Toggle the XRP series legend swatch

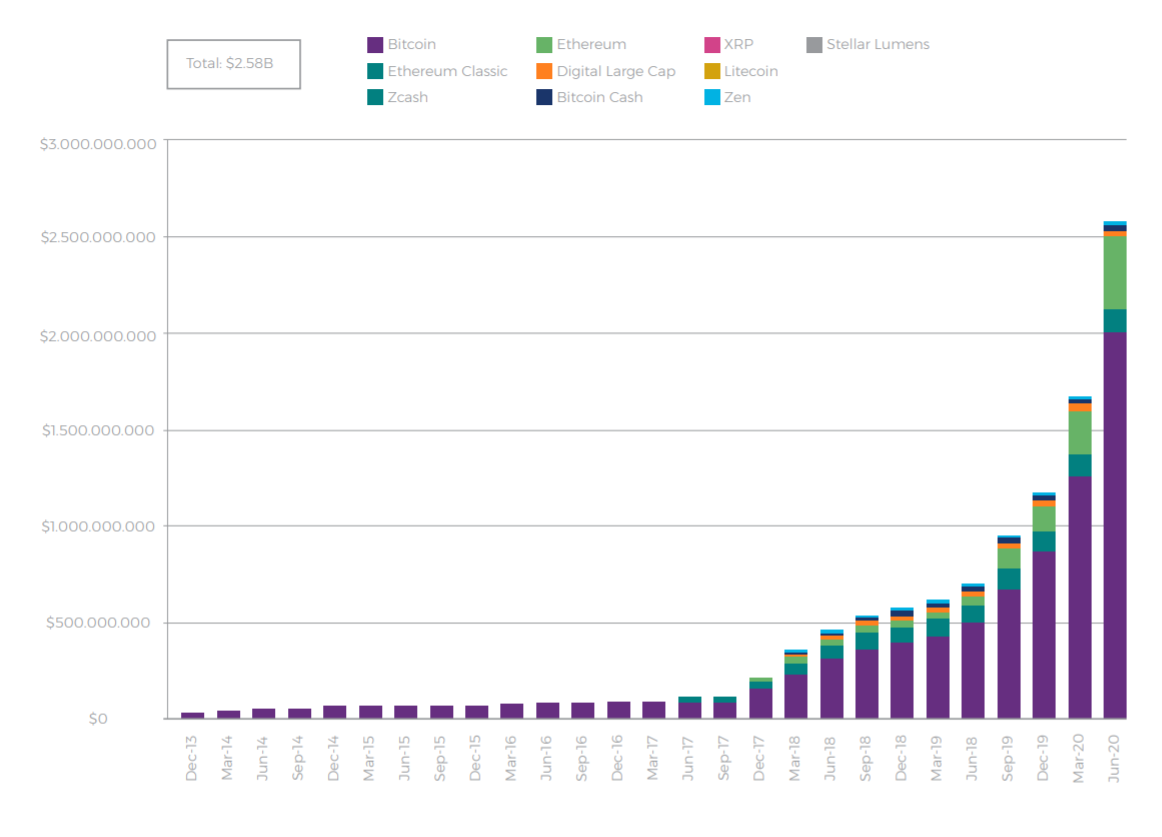(x=712, y=45)
